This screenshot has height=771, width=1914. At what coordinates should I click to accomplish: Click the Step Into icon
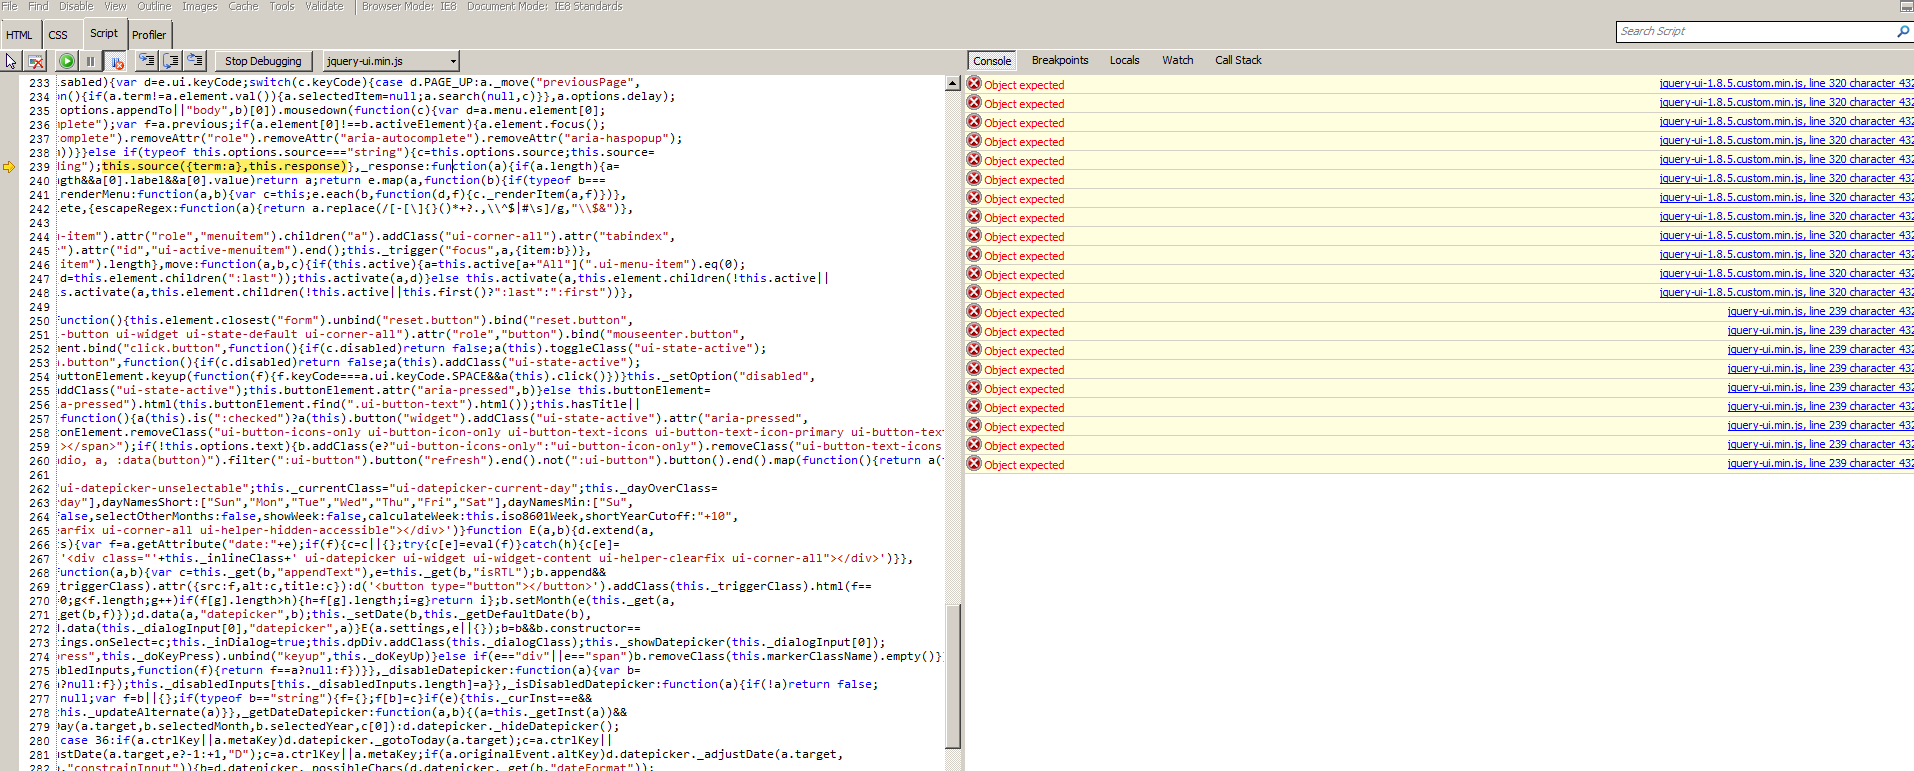click(x=147, y=61)
